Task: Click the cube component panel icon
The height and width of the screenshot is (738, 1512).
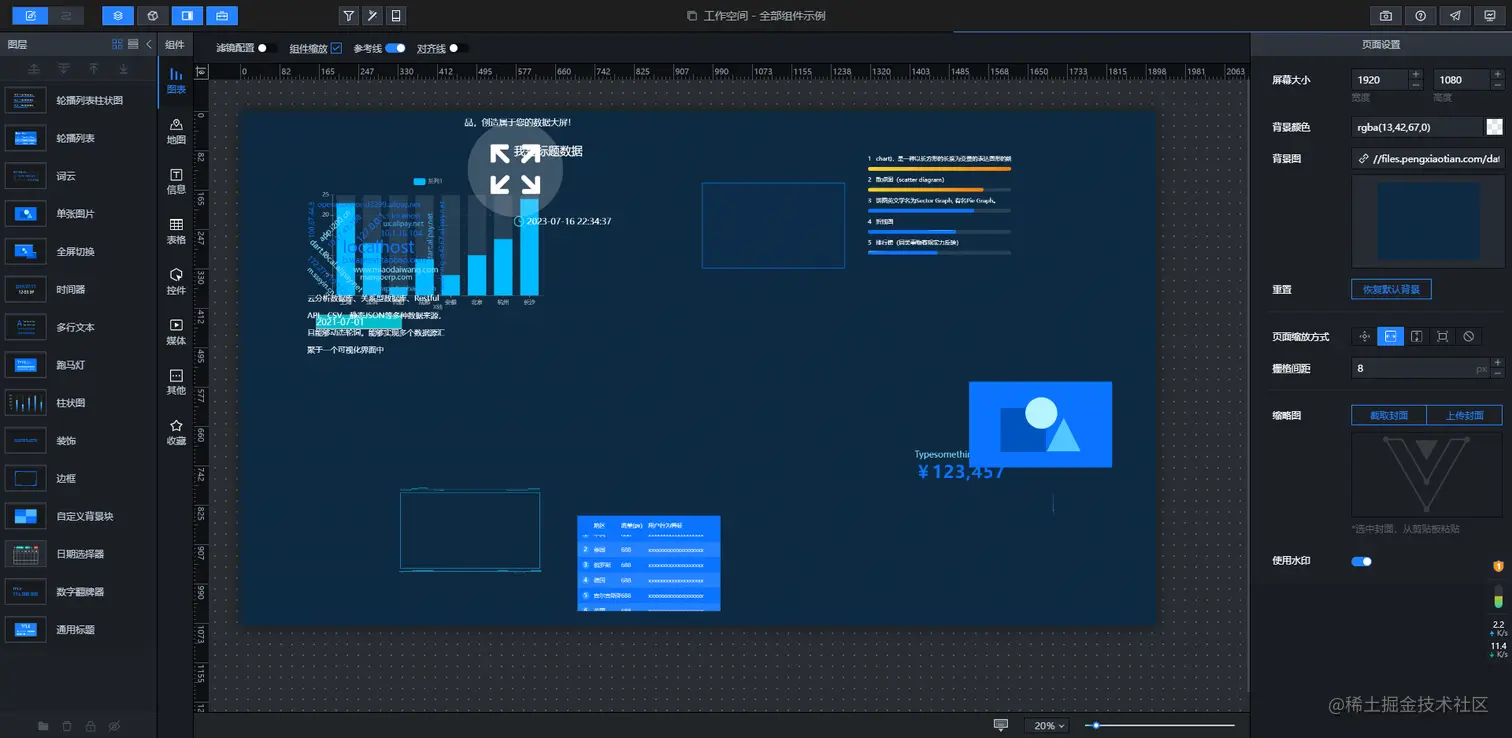Action: 152,16
